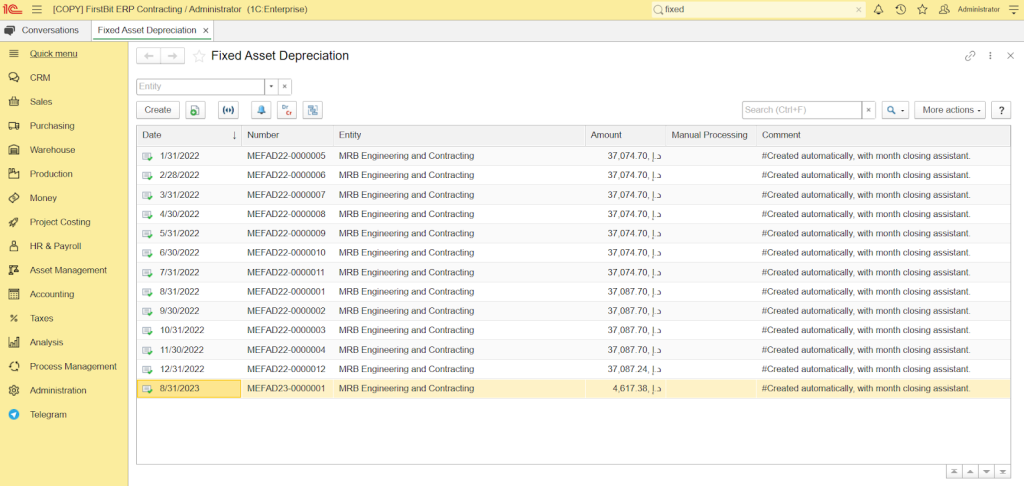Screen dimensions: 1024x486
Task: Open document structure hierarchy icon
Action: click(x=313, y=110)
